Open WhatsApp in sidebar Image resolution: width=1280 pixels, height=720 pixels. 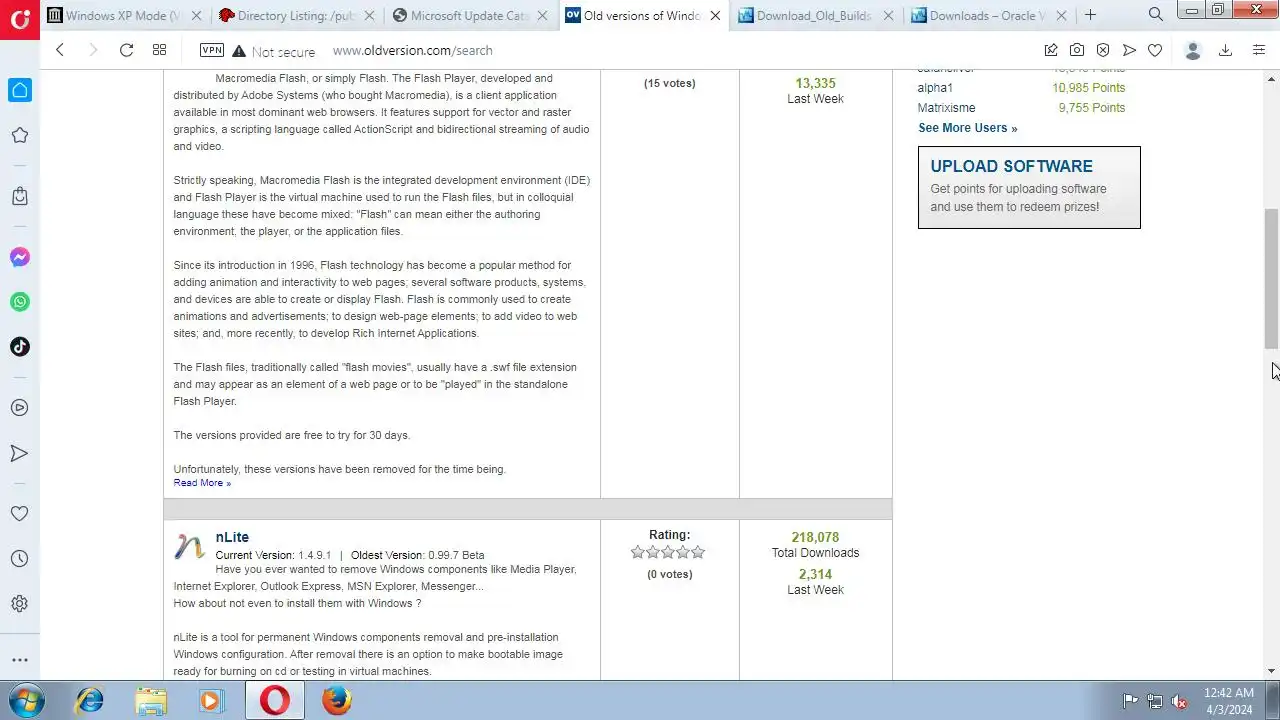pos(19,302)
